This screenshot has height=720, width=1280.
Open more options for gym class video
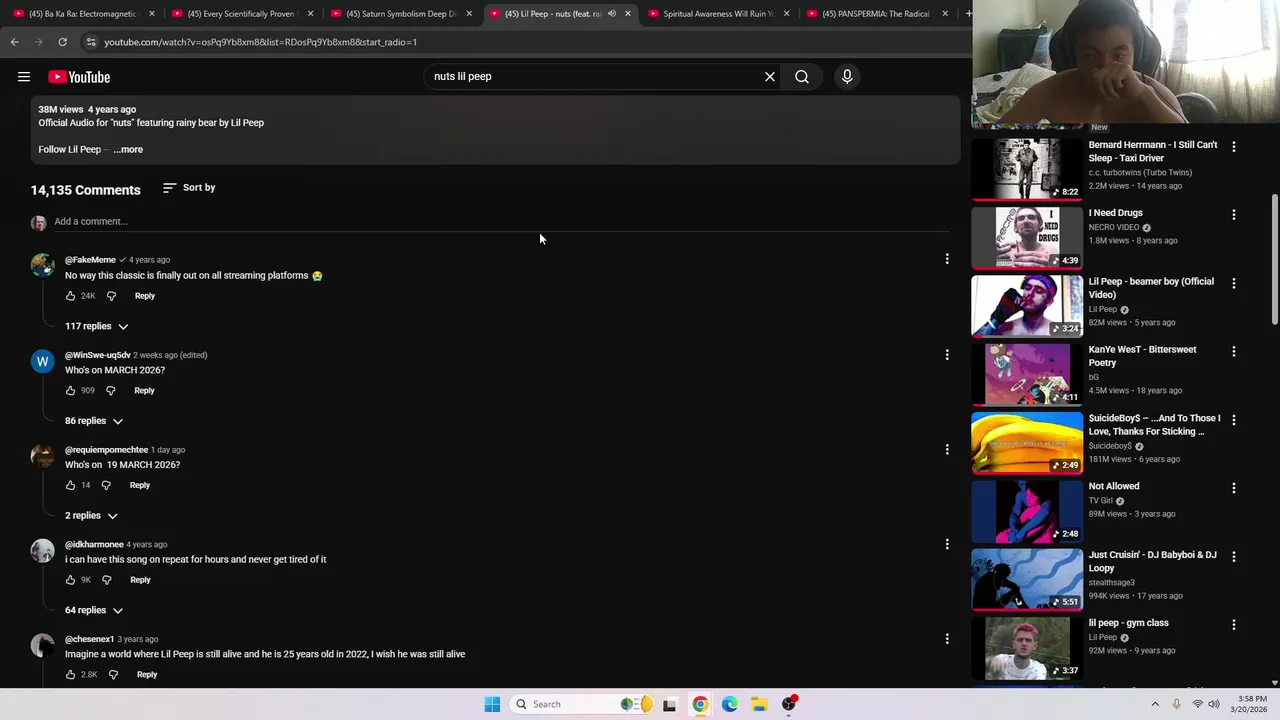coord(1234,624)
